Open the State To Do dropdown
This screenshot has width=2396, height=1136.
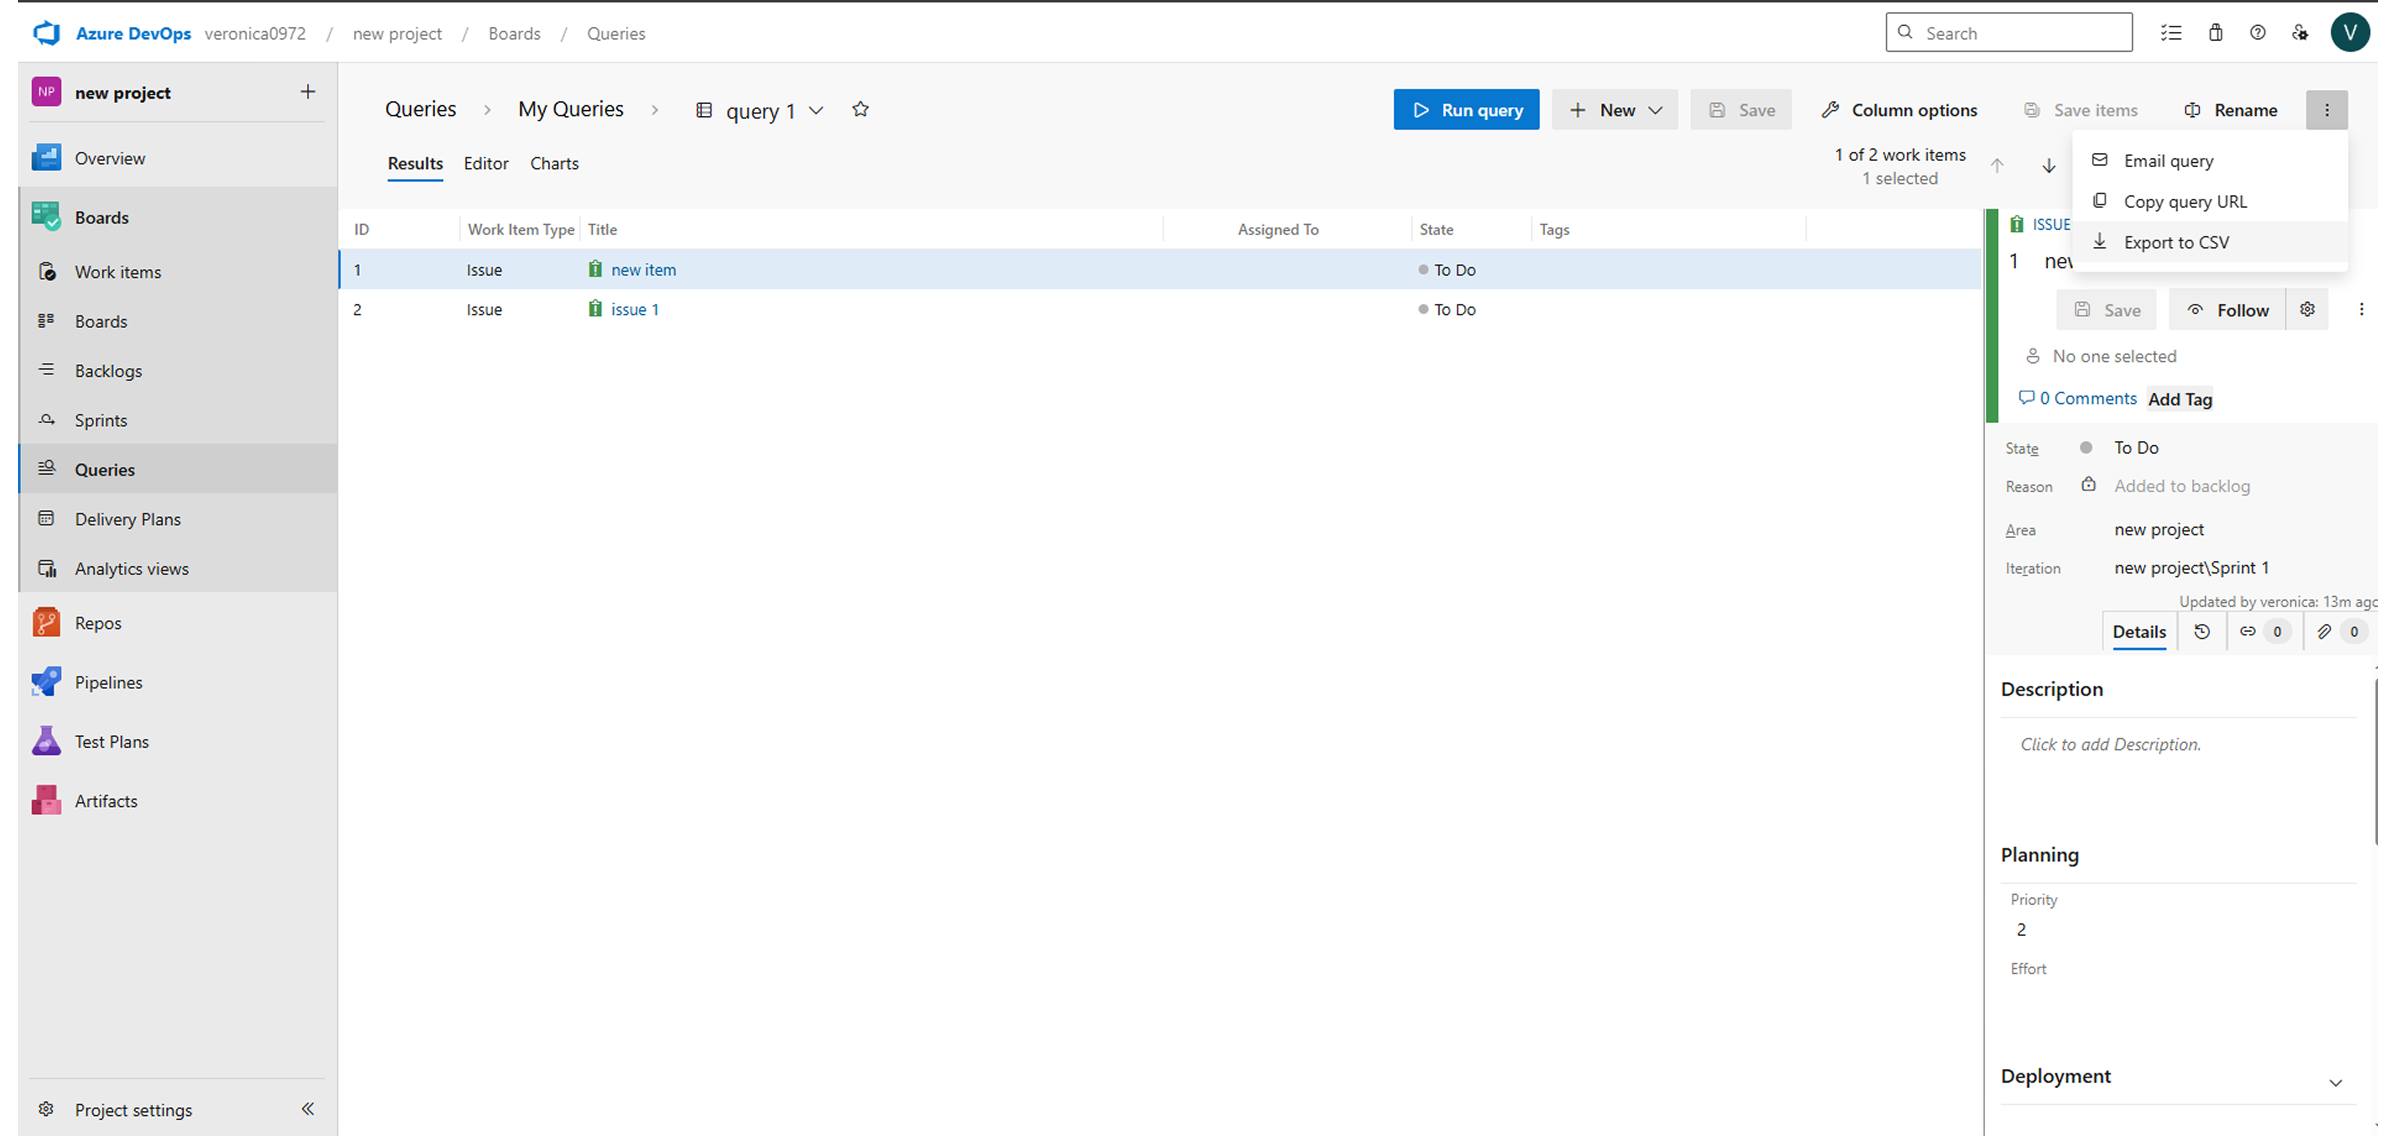pyautogui.click(x=2136, y=448)
